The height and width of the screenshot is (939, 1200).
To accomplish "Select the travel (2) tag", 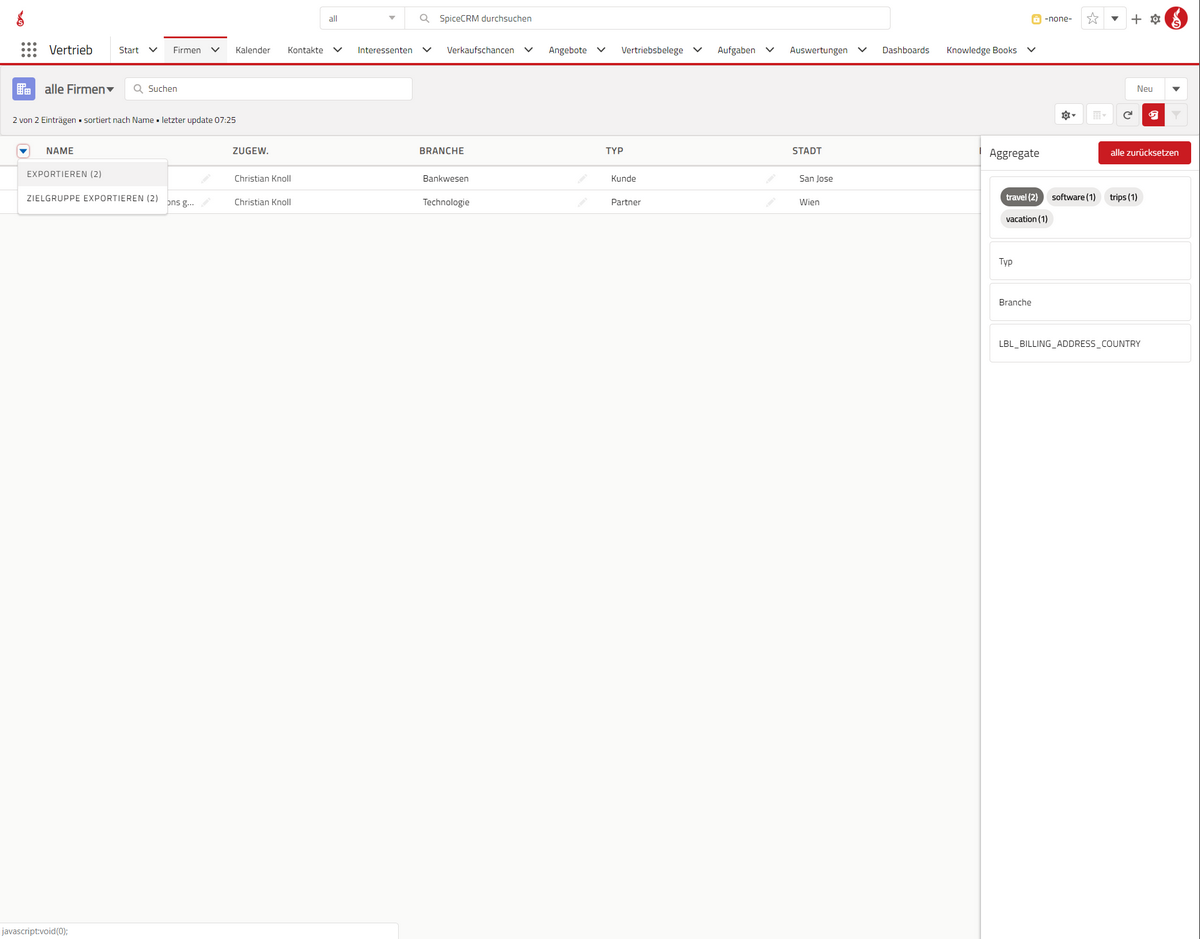I will (1022, 197).
